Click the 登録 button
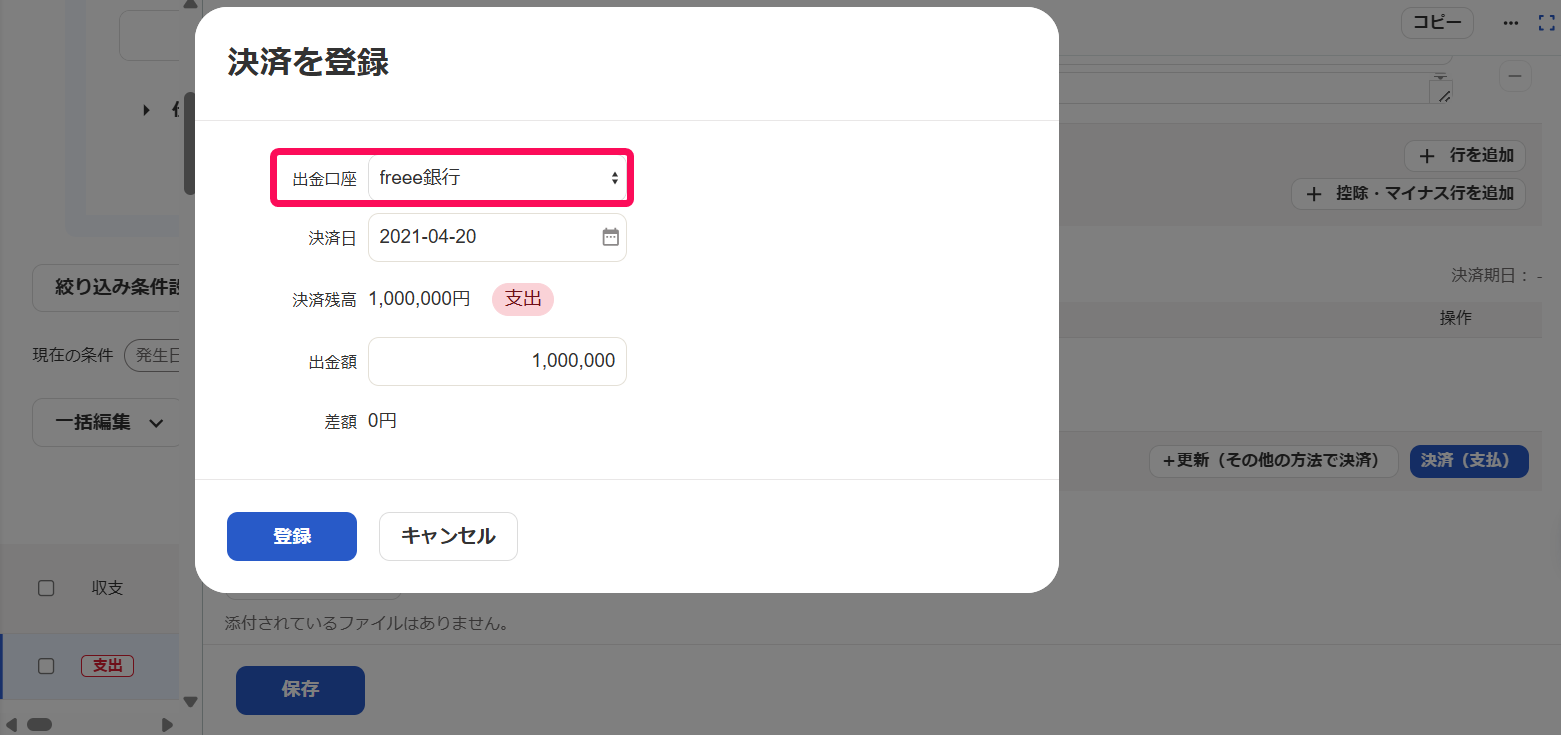 (x=292, y=536)
